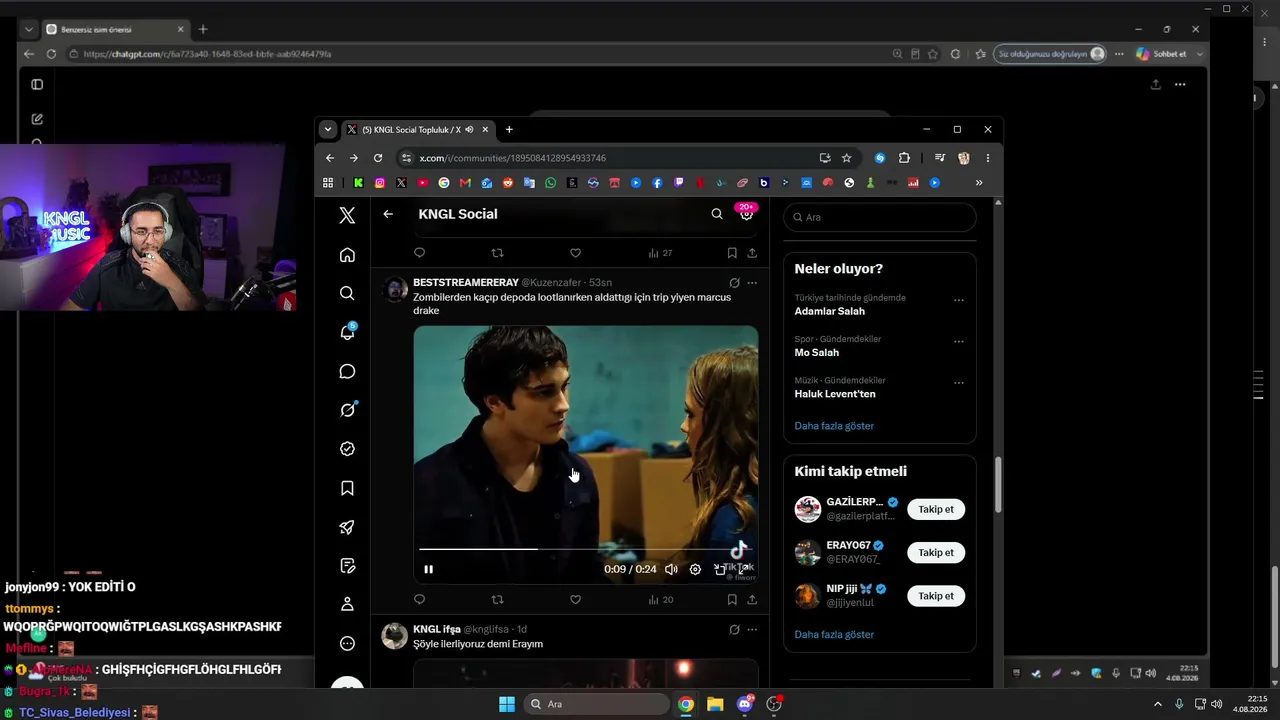This screenshot has height=720, width=1280.
Task: Open X notifications bell
Action: 347,332
